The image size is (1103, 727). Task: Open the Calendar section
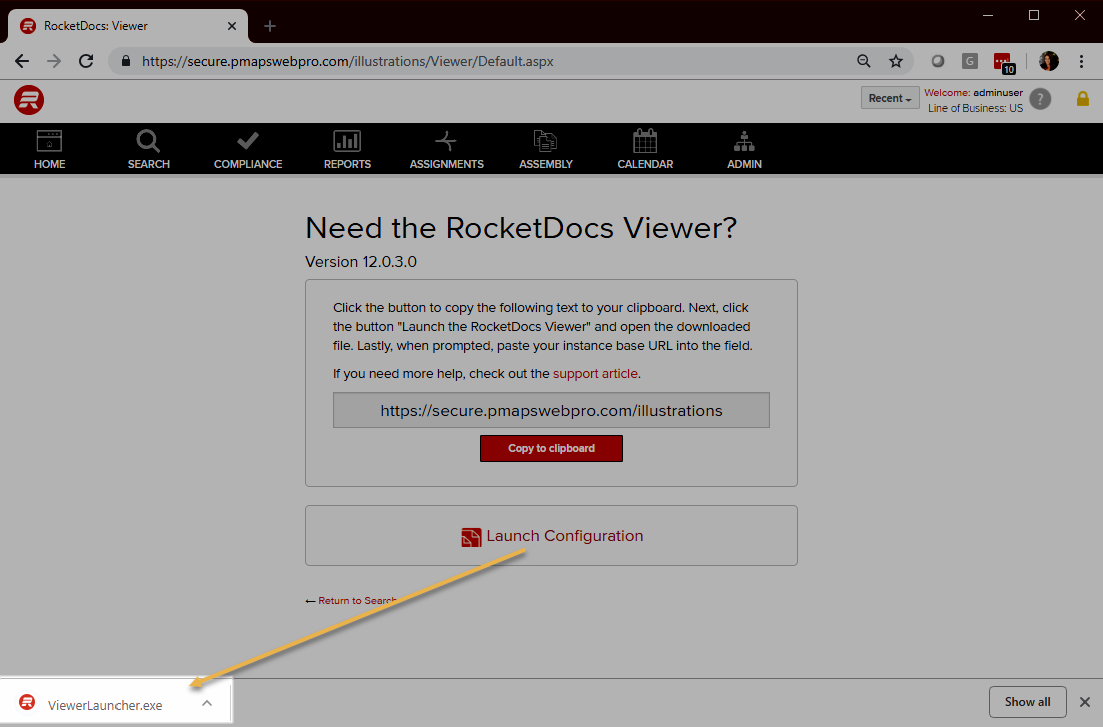645,149
